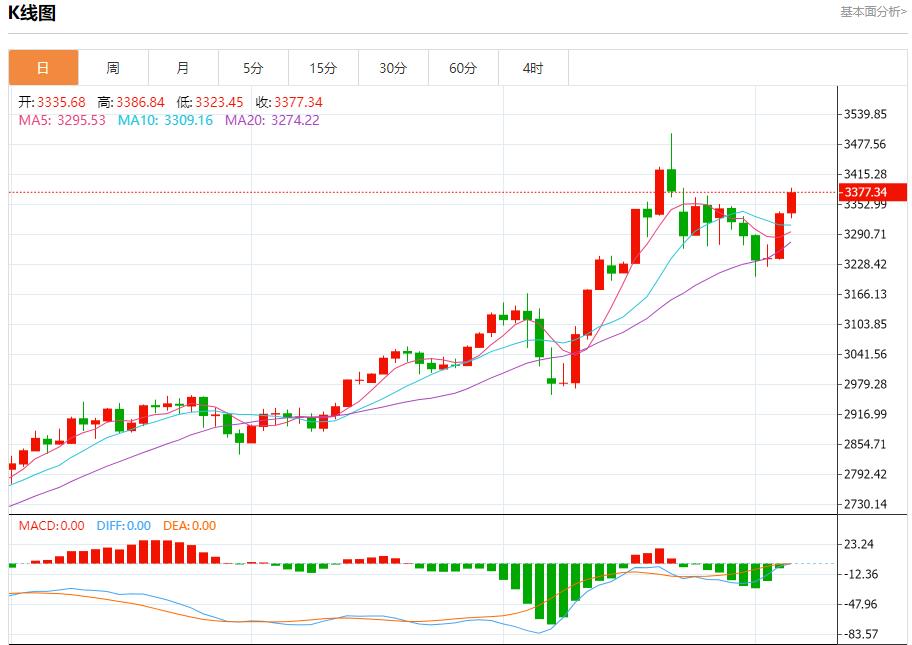Click the MA10: 3309.16 indicator label

point(165,120)
